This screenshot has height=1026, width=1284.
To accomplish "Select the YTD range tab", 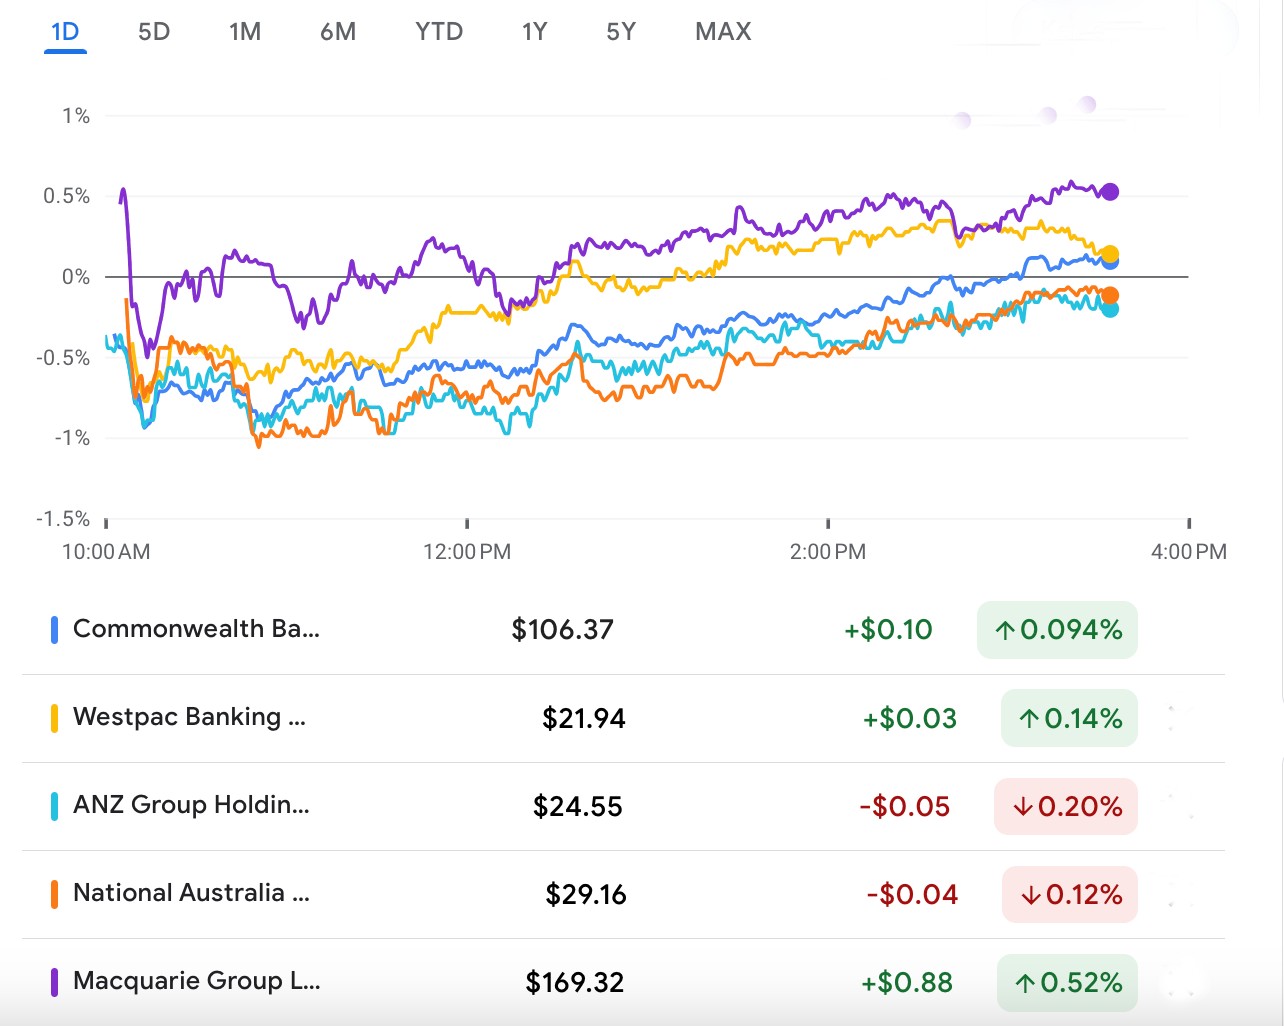I will pos(439,32).
